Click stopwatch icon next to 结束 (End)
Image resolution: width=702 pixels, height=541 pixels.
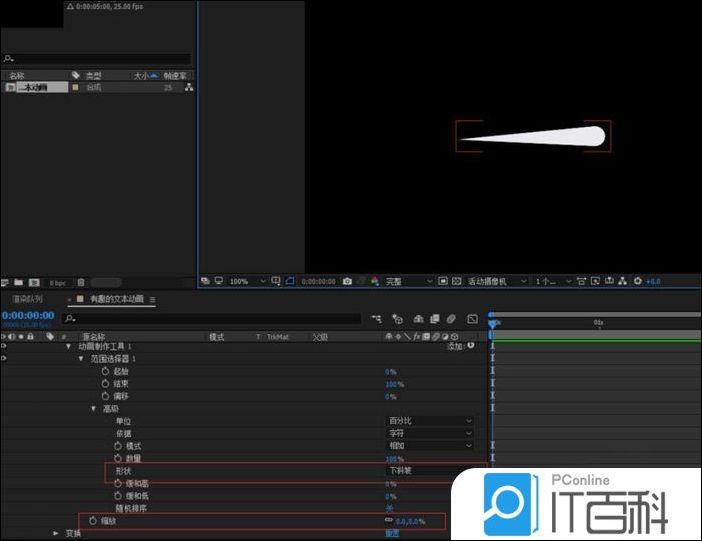click(105, 383)
